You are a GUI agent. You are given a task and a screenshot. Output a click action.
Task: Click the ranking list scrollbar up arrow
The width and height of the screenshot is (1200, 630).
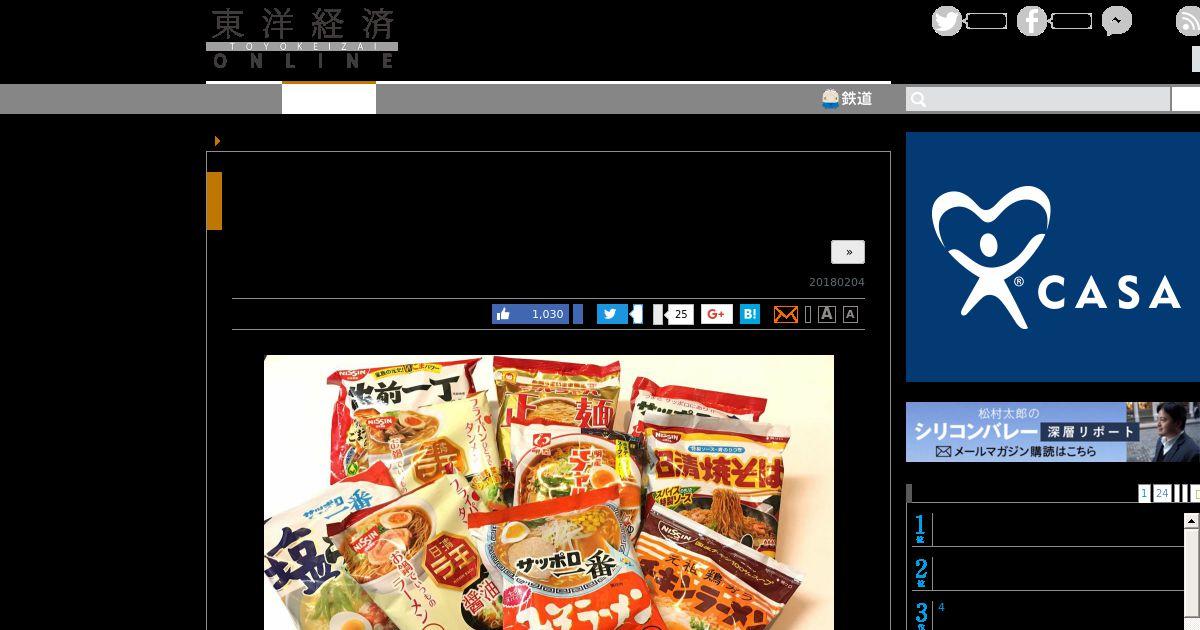pyautogui.click(x=1191, y=521)
